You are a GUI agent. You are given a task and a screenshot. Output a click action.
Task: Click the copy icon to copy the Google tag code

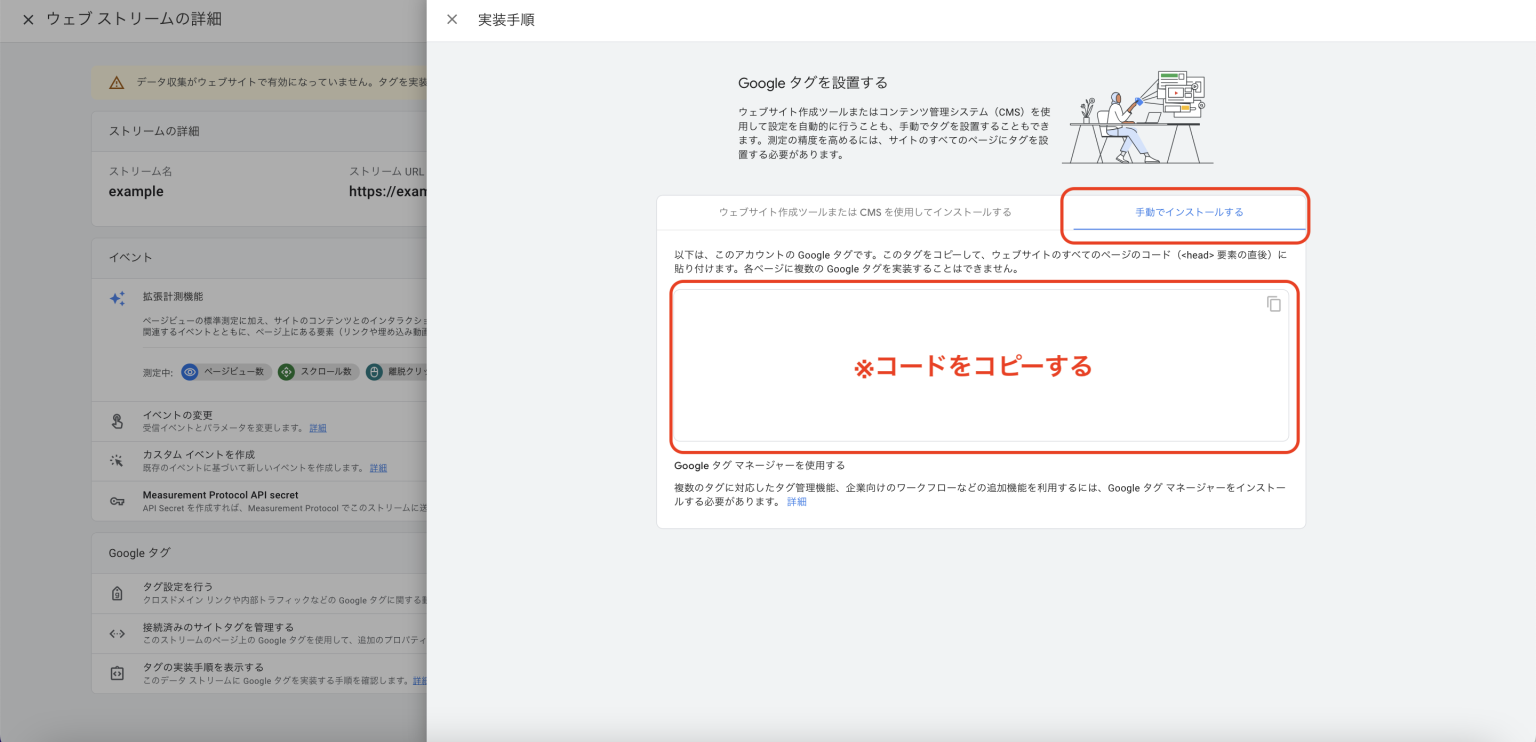(x=1273, y=304)
